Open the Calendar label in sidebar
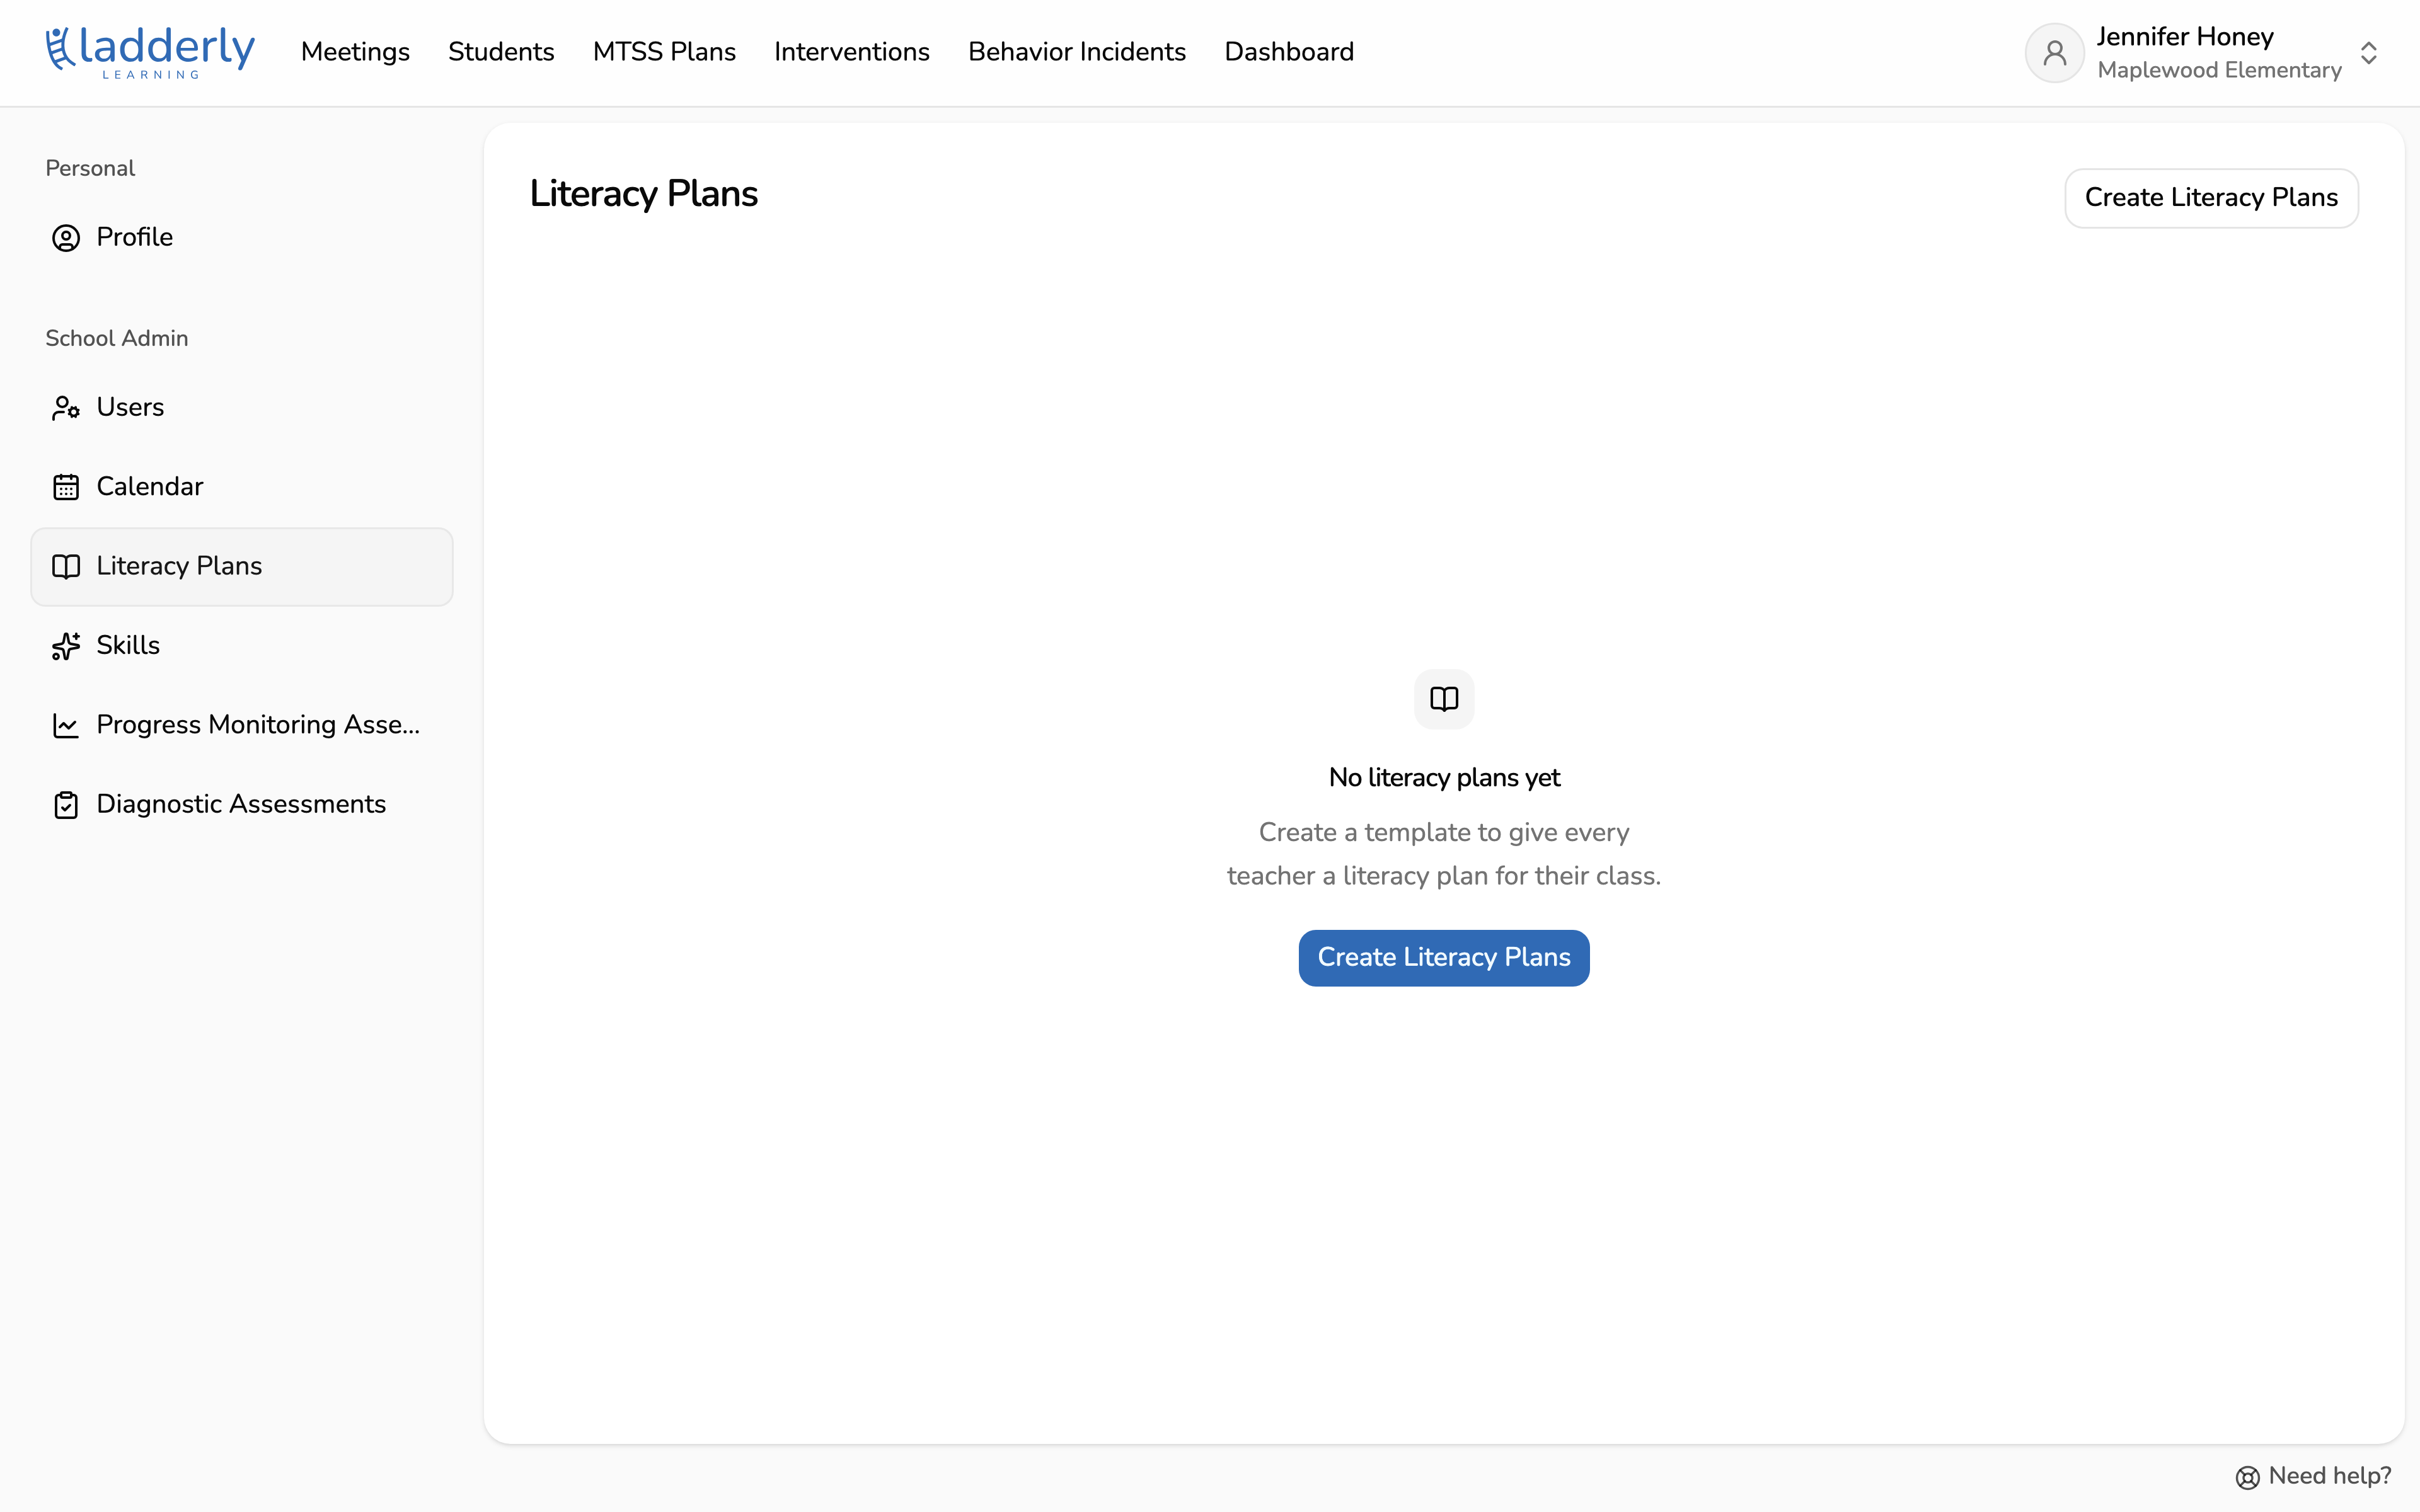This screenshot has height=1512, width=2420. pyautogui.click(x=150, y=486)
